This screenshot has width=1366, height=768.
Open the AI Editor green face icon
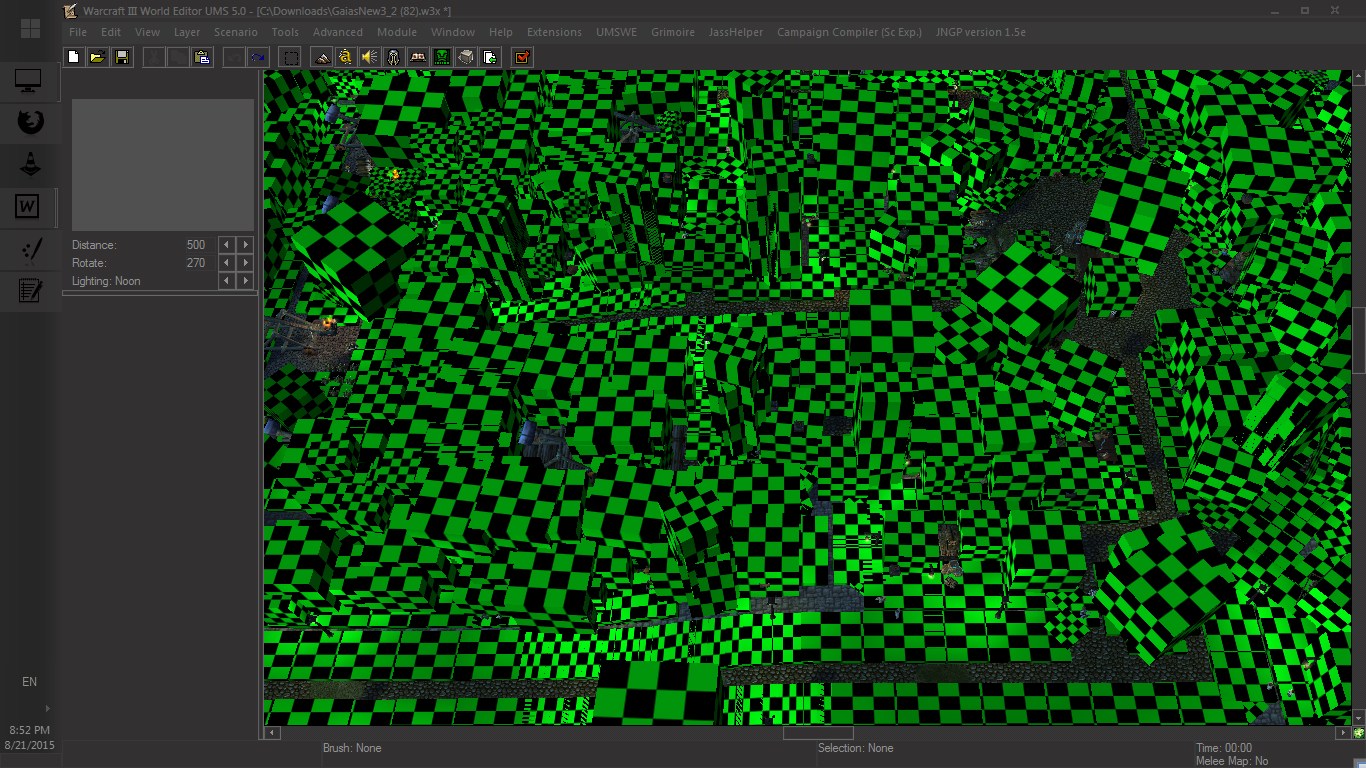[442, 57]
